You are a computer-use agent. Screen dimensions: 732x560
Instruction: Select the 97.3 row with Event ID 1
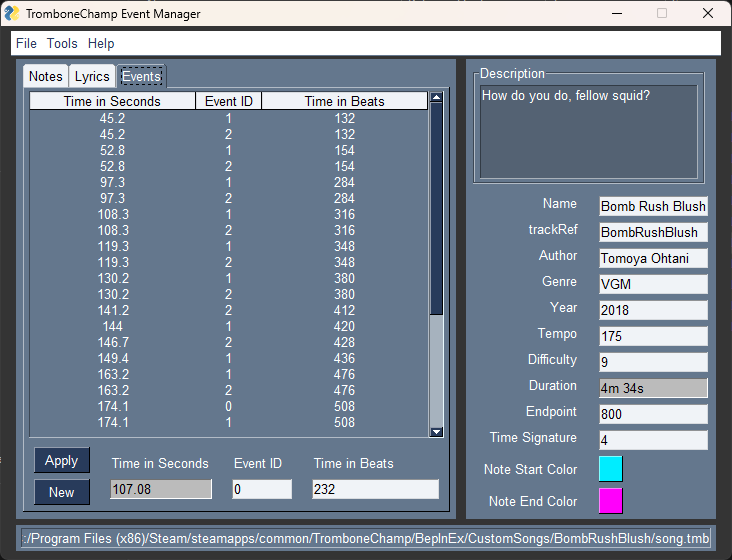[x=228, y=182]
